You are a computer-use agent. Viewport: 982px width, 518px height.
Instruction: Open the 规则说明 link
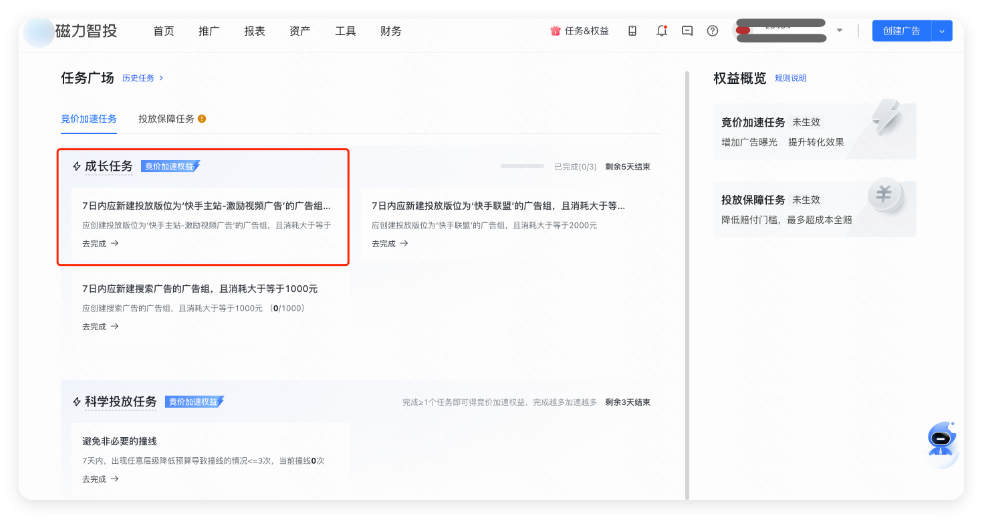click(x=790, y=78)
